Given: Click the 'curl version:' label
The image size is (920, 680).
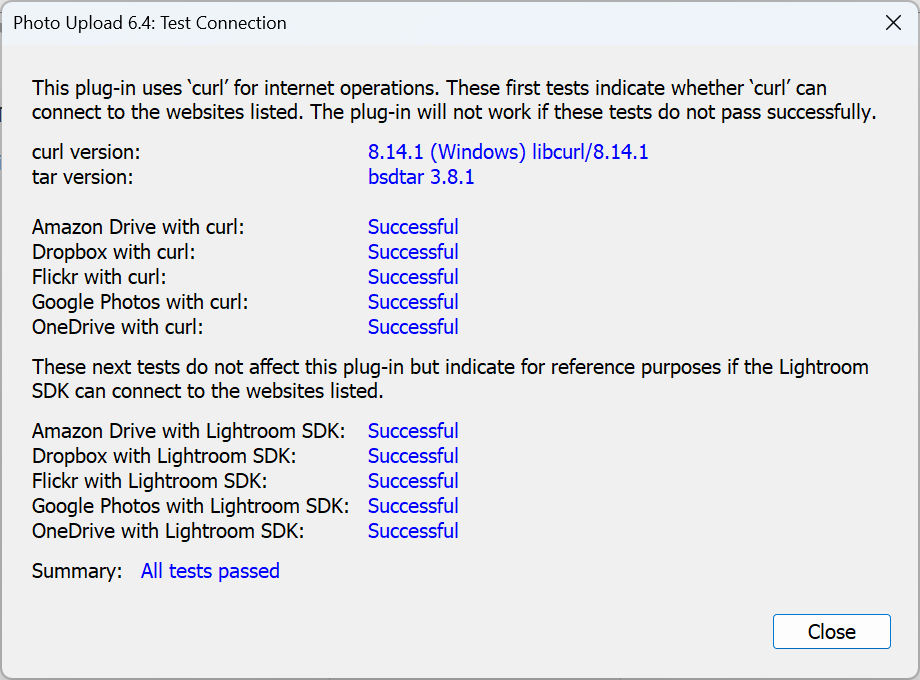Looking at the screenshot, I should click(x=86, y=153).
